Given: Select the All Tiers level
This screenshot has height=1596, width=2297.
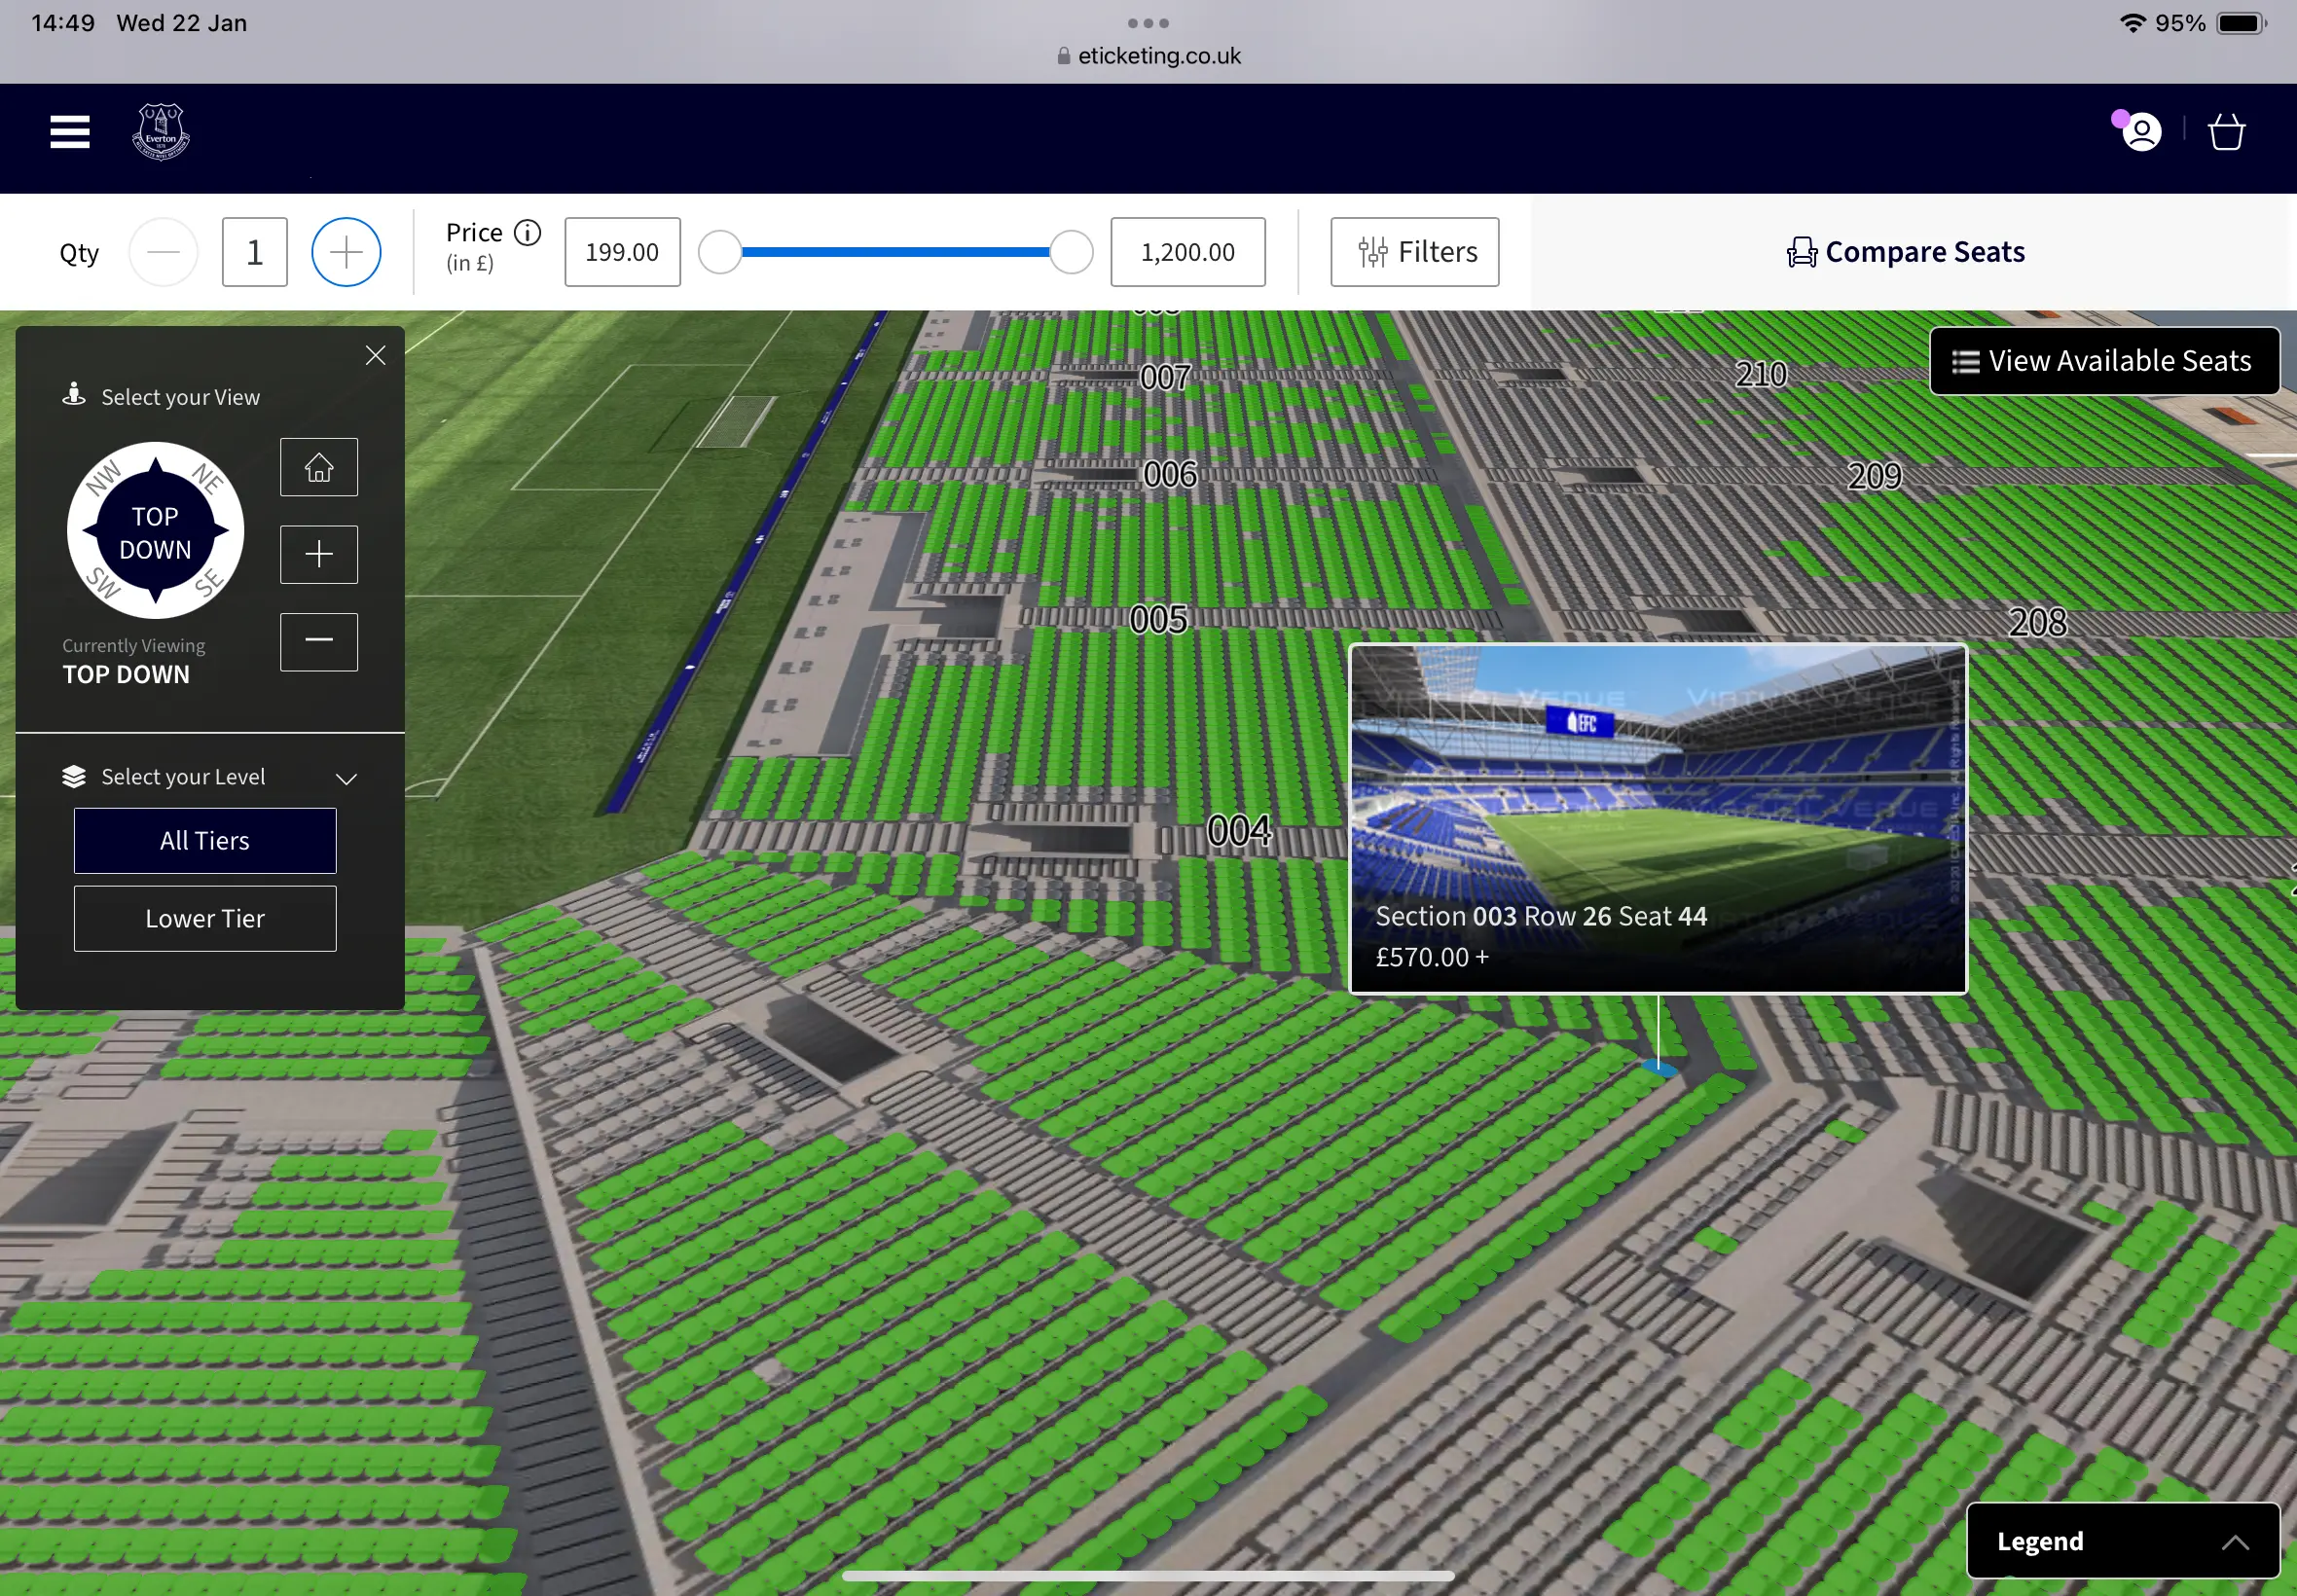Looking at the screenshot, I should click(205, 840).
